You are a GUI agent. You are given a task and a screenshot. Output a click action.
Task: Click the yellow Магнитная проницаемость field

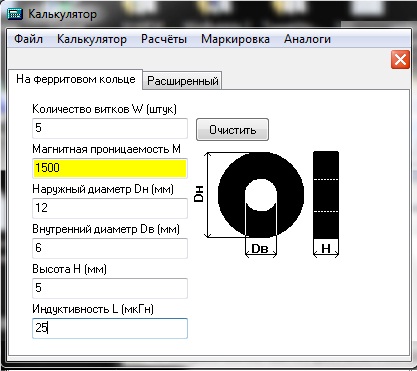tap(110, 168)
